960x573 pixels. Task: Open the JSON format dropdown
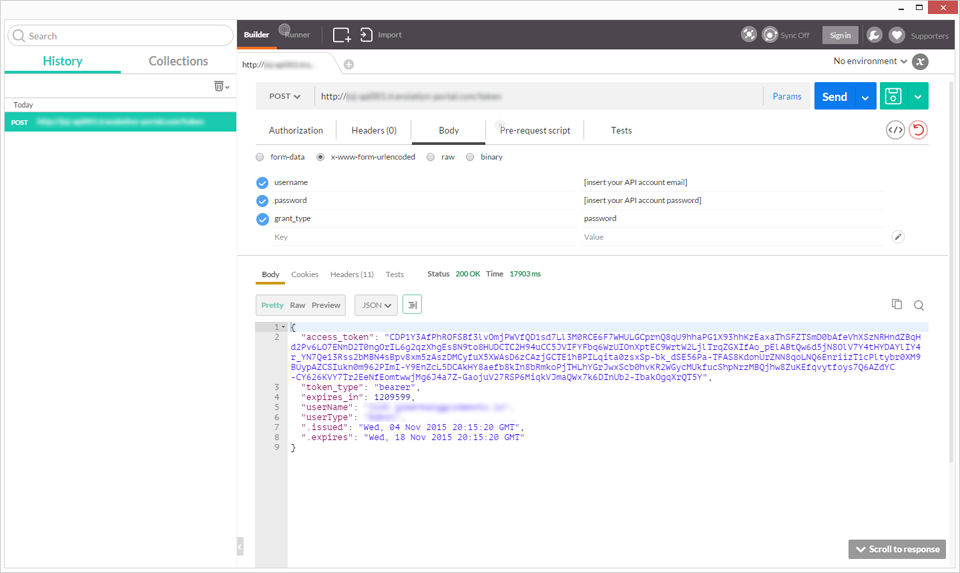376,305
